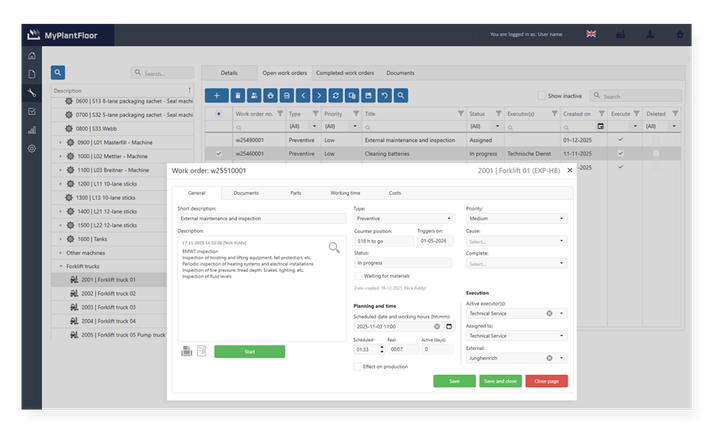
Task: Toggle the Waiting for materials checkbox
Action: (358, 276)
